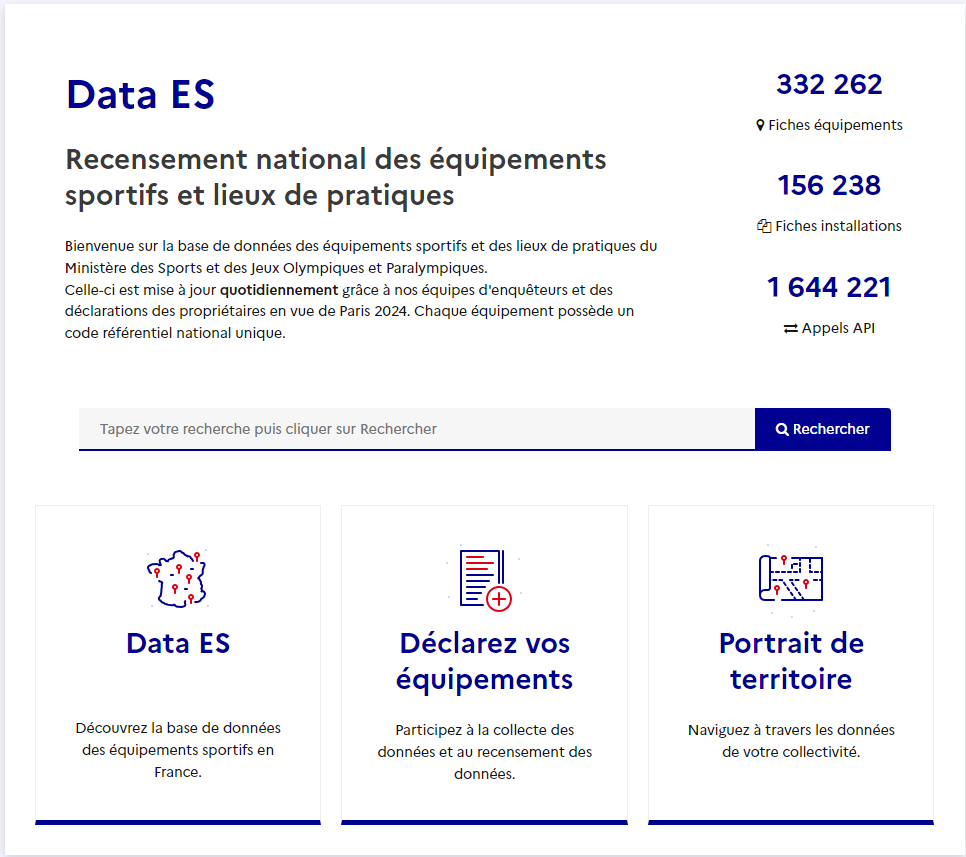Screen dimensions: 966x857
Task: Open the Déclarez vos équipements card title
Action: click(485, 661)
